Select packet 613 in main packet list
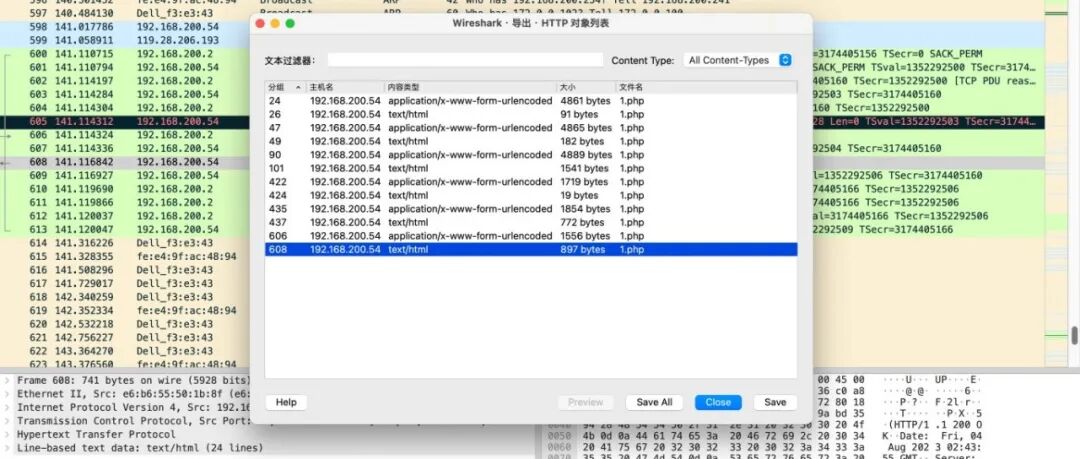 tap(124, 230)
